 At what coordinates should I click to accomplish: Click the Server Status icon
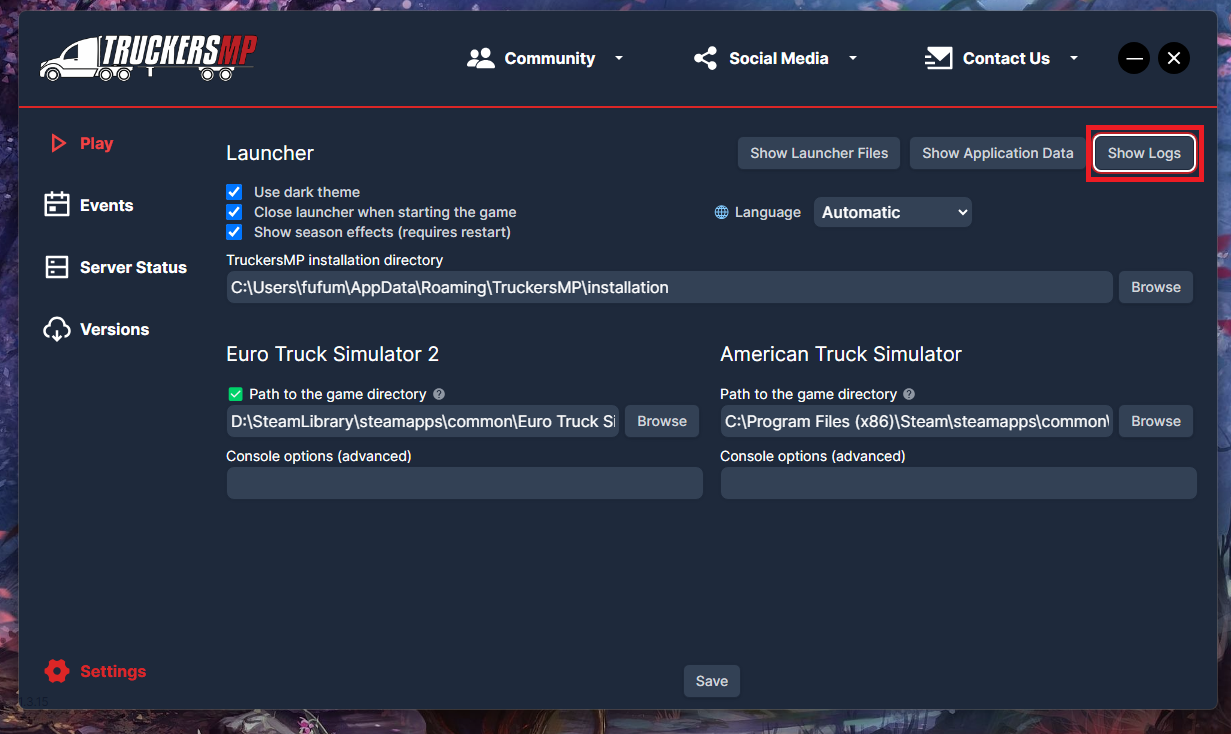(x=57, y=267)
